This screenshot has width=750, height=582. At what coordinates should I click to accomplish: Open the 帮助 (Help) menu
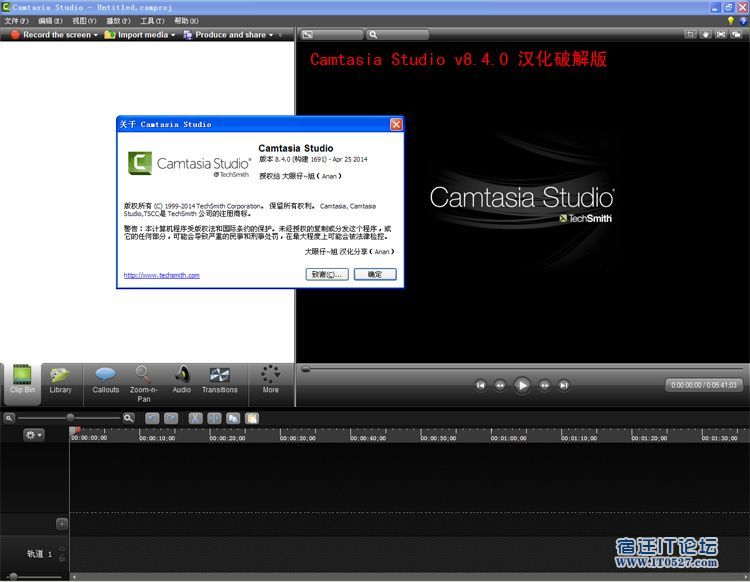(186, 21)
